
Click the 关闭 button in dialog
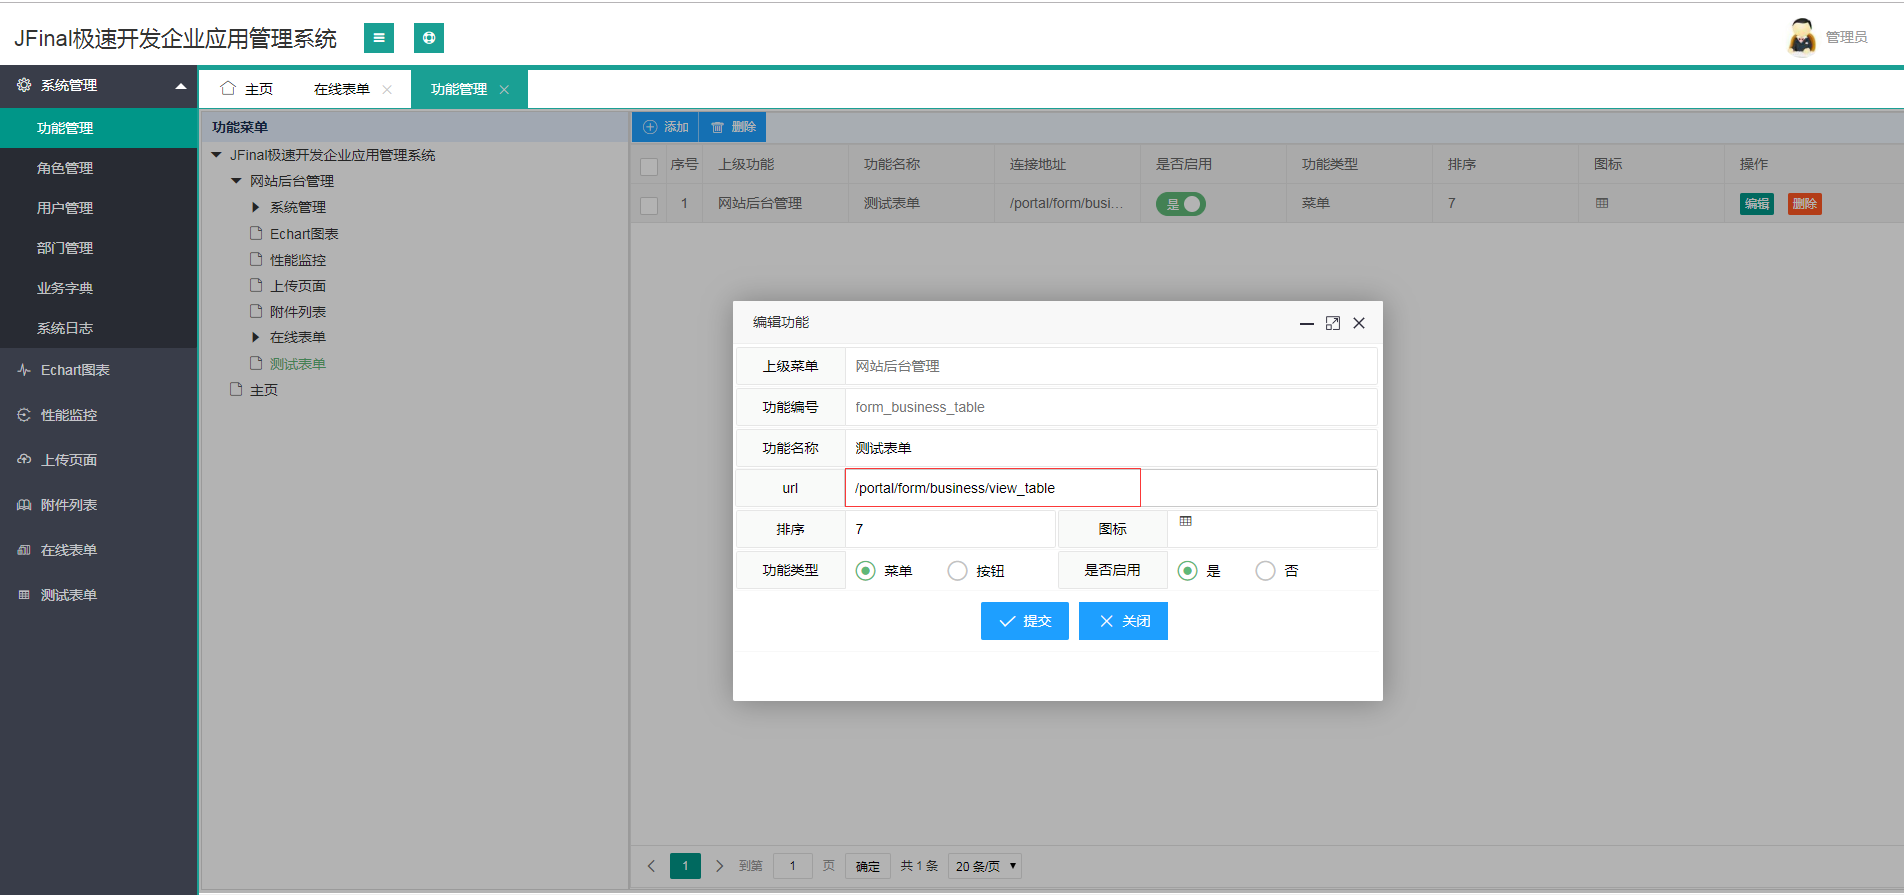(1123, 621)
